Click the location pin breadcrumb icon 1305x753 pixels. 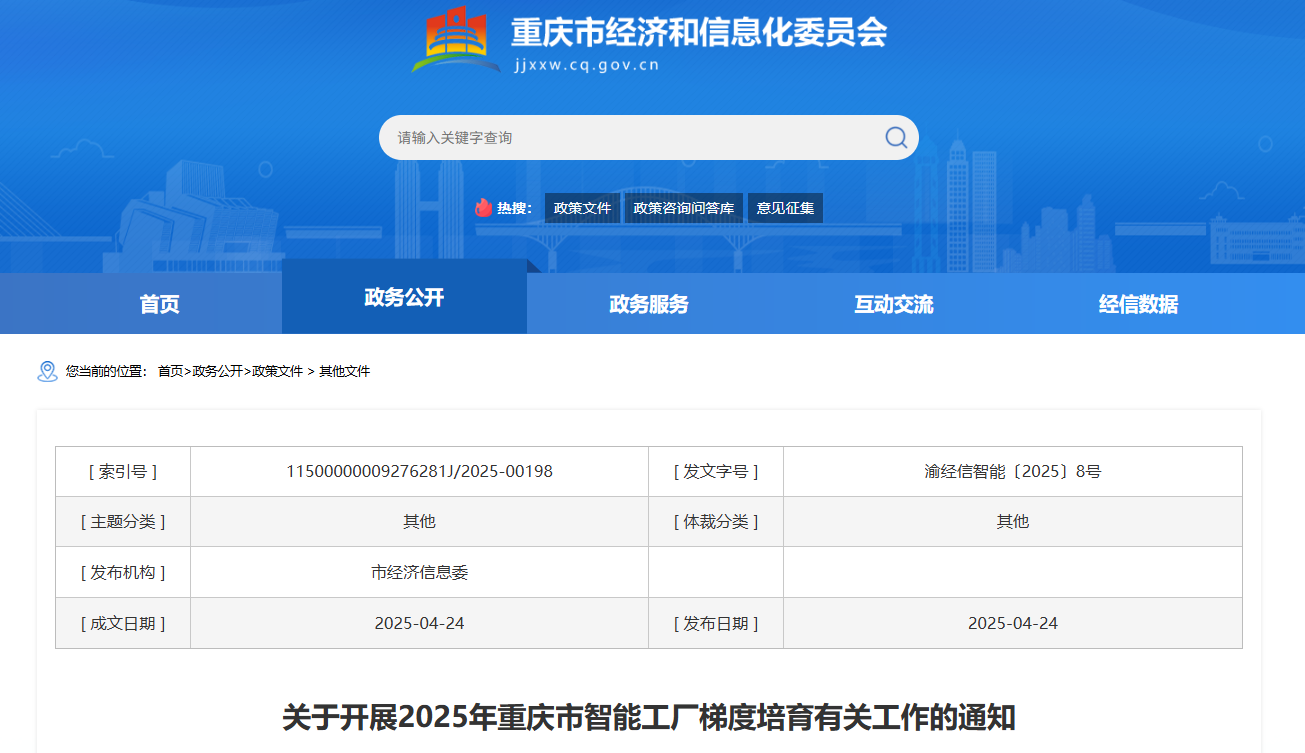point(47,371)
